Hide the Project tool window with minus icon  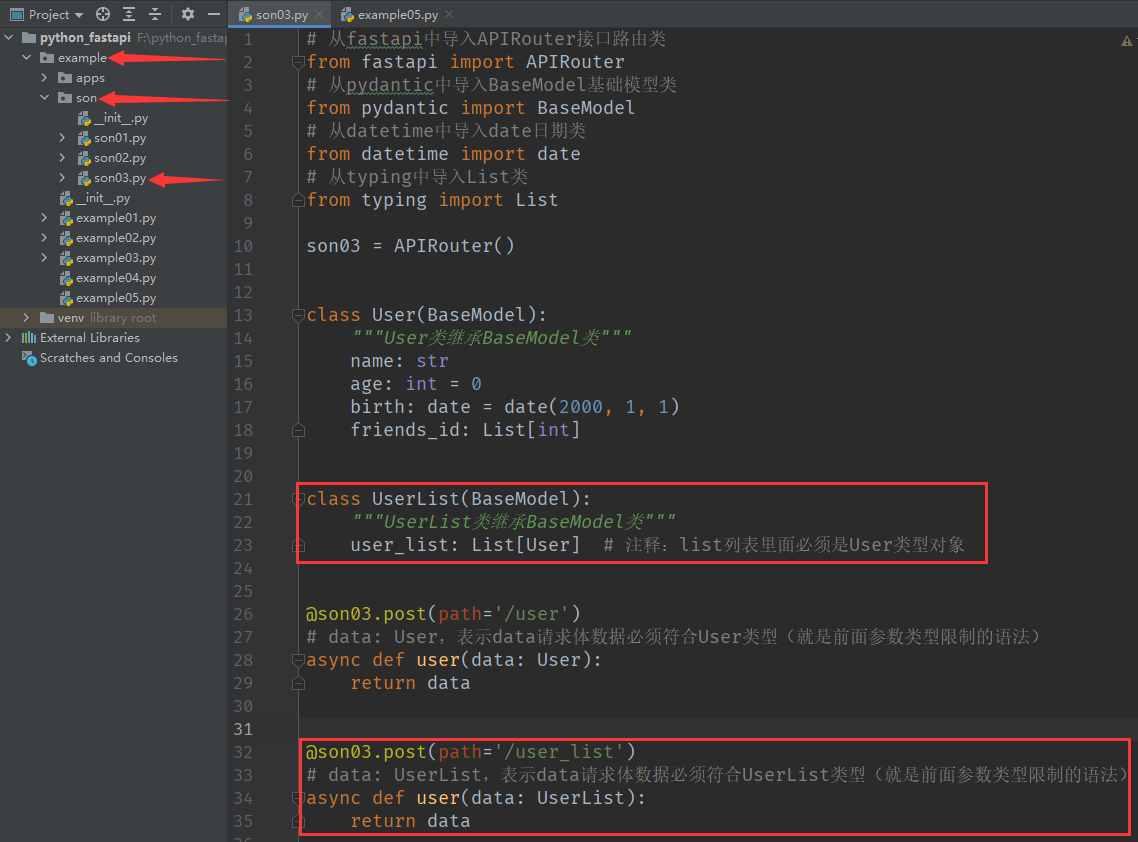(212, 14)
